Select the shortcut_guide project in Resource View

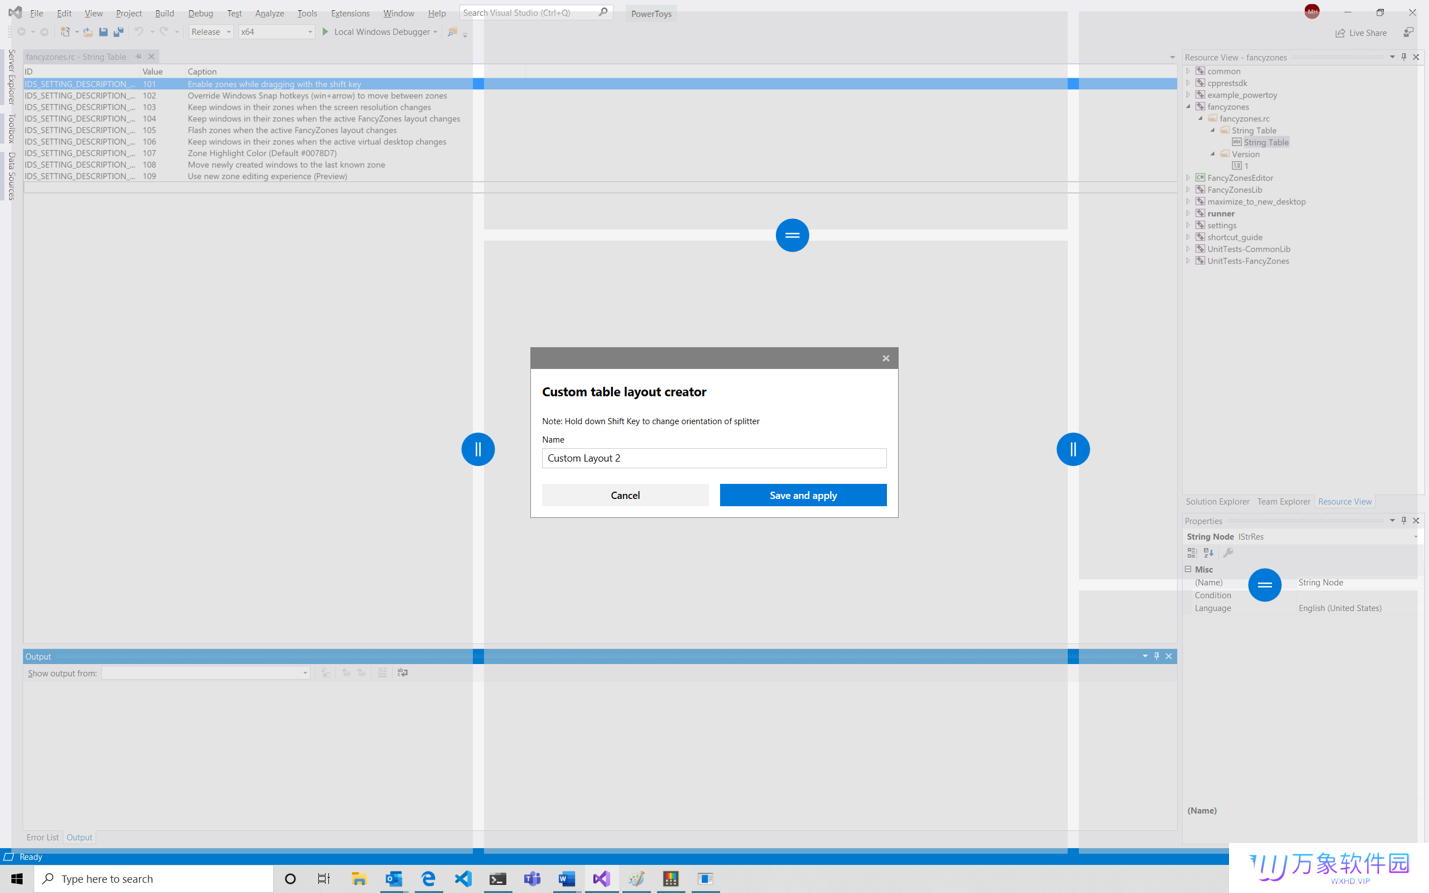pos(1235,237)
